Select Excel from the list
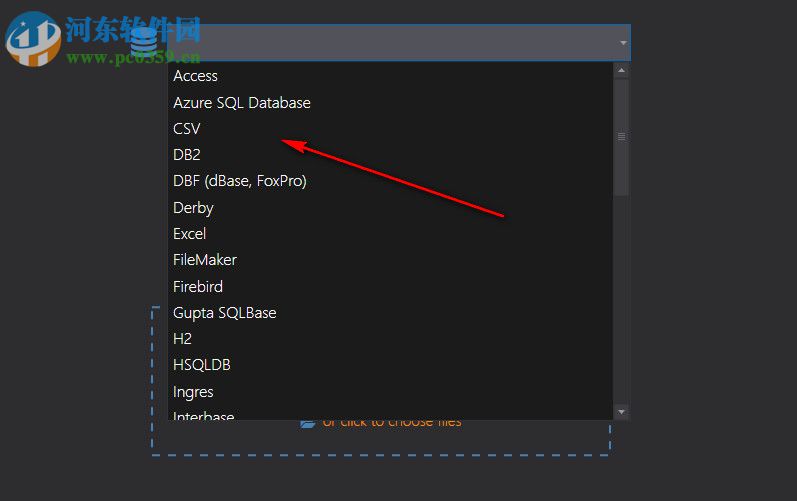 (390, 234)
